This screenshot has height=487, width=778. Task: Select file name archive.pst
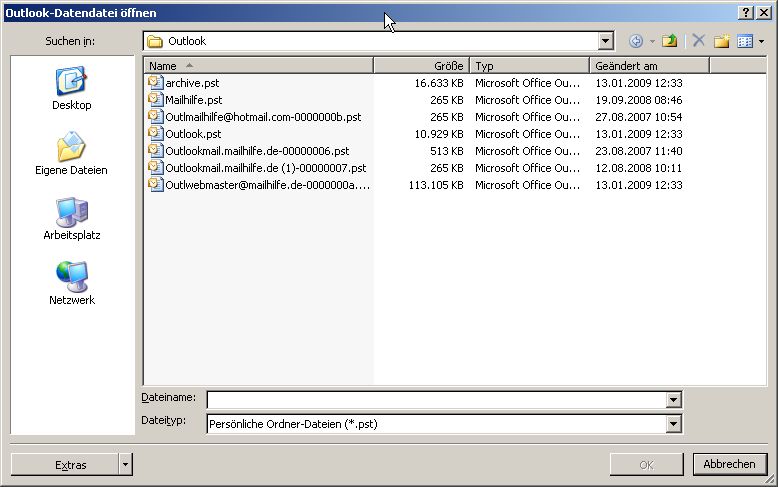click(192, 83)
